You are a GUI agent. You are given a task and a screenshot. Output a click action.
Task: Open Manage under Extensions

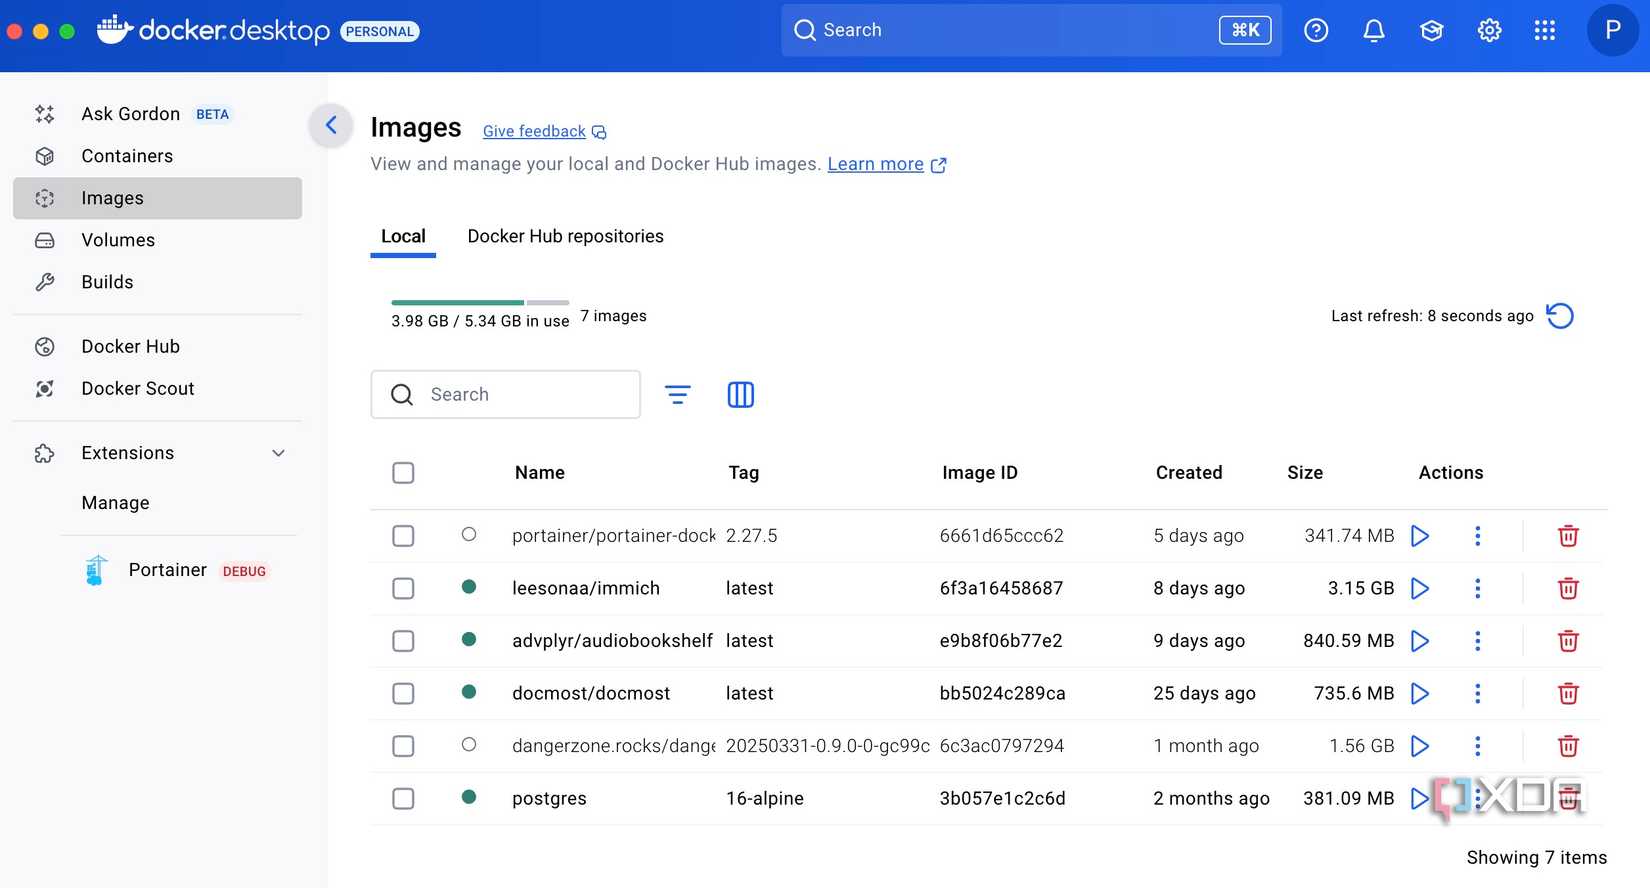click(x=115, y=503)
